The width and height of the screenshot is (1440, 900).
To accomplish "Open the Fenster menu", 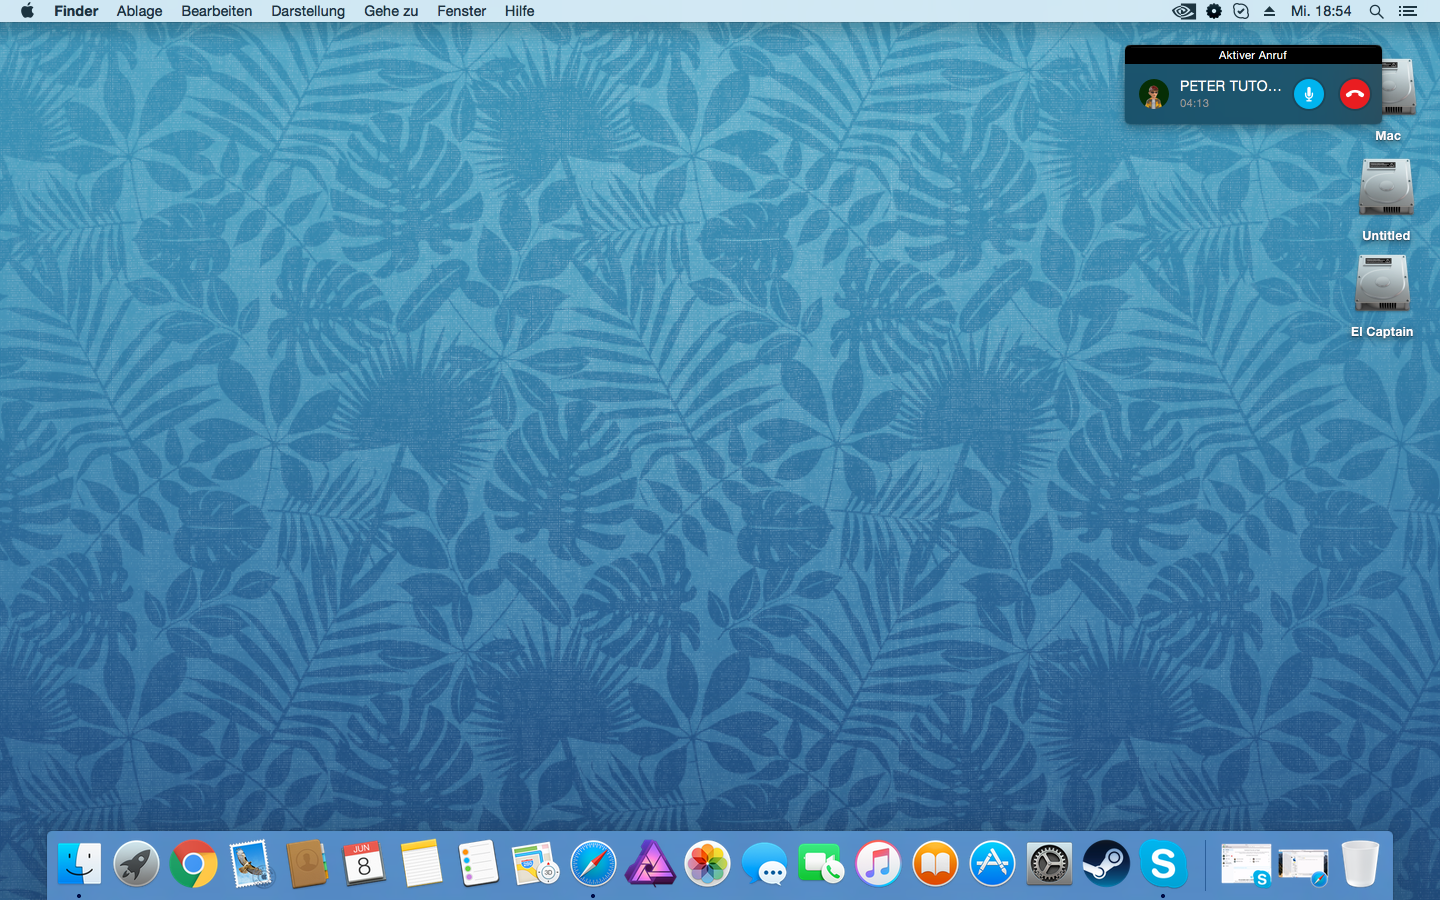I will 461,11.
